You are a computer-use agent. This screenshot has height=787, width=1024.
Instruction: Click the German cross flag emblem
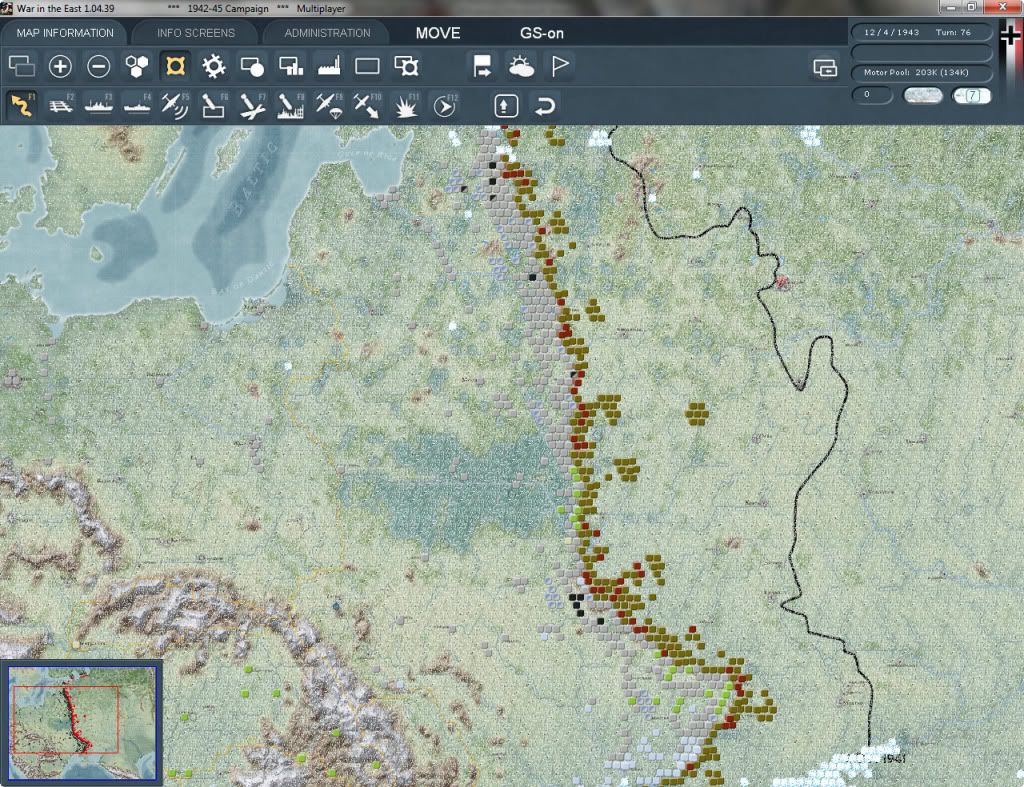pyautogui.click(x=1010, y=35)
